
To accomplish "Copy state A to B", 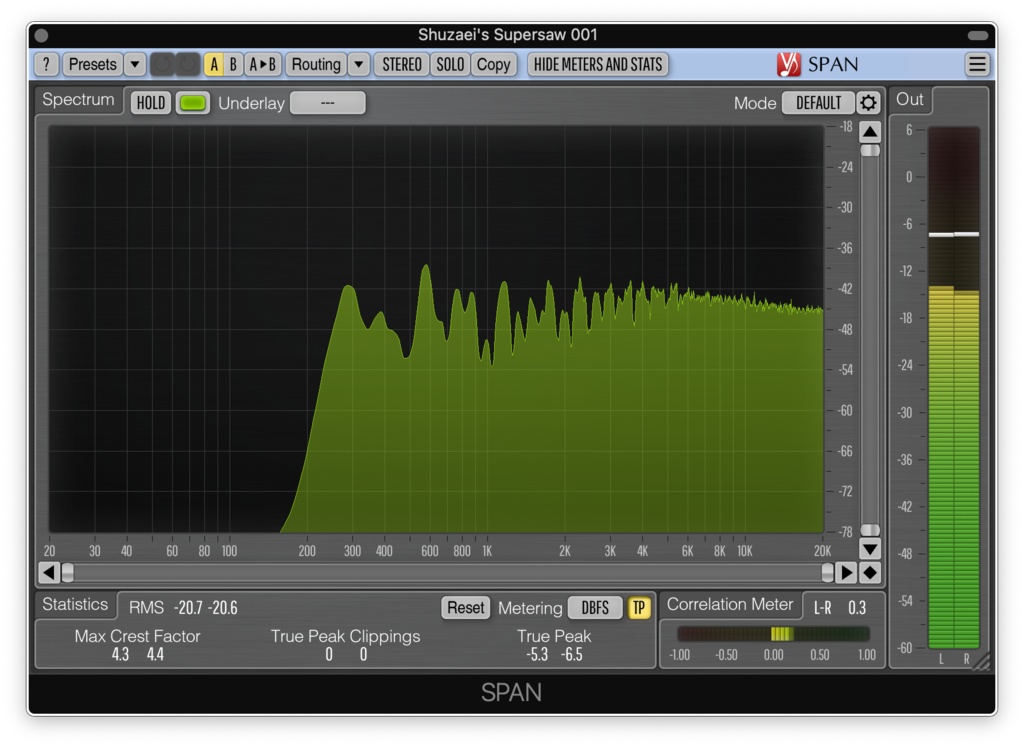I will (x=263, y=65).
